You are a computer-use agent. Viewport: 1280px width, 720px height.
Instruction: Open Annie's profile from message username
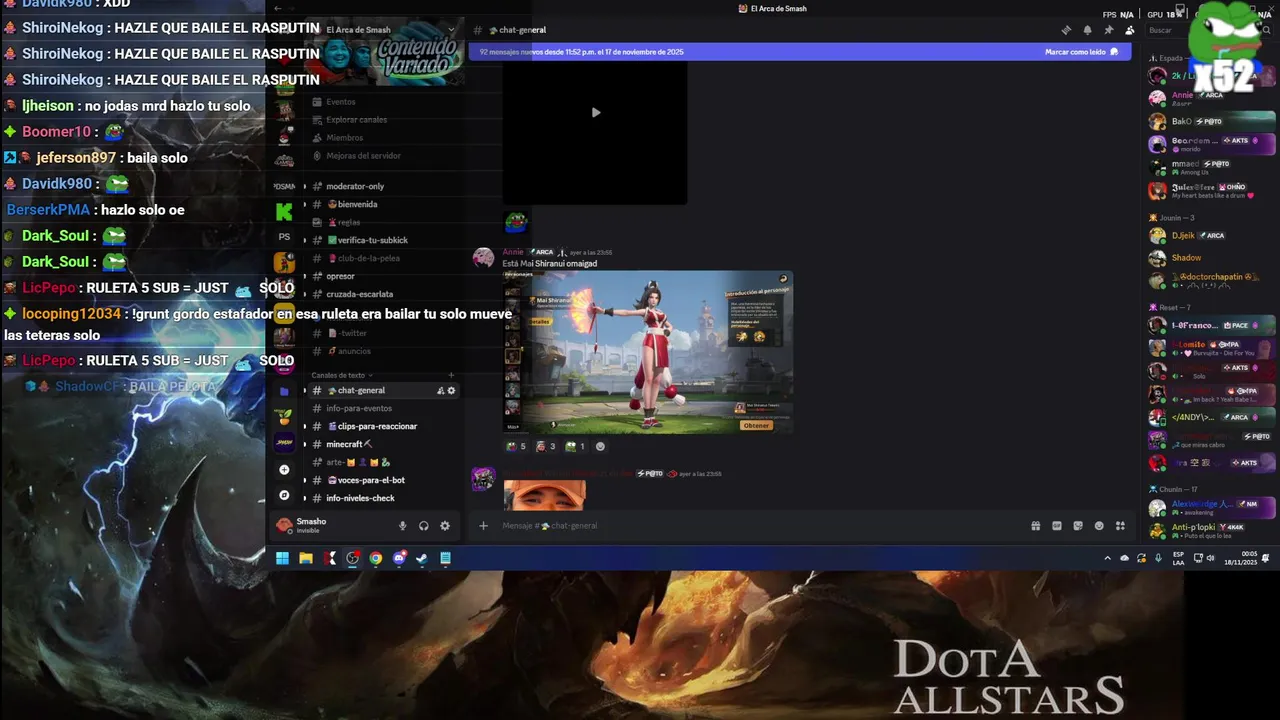pyautogui.click(x=513, y=252)
